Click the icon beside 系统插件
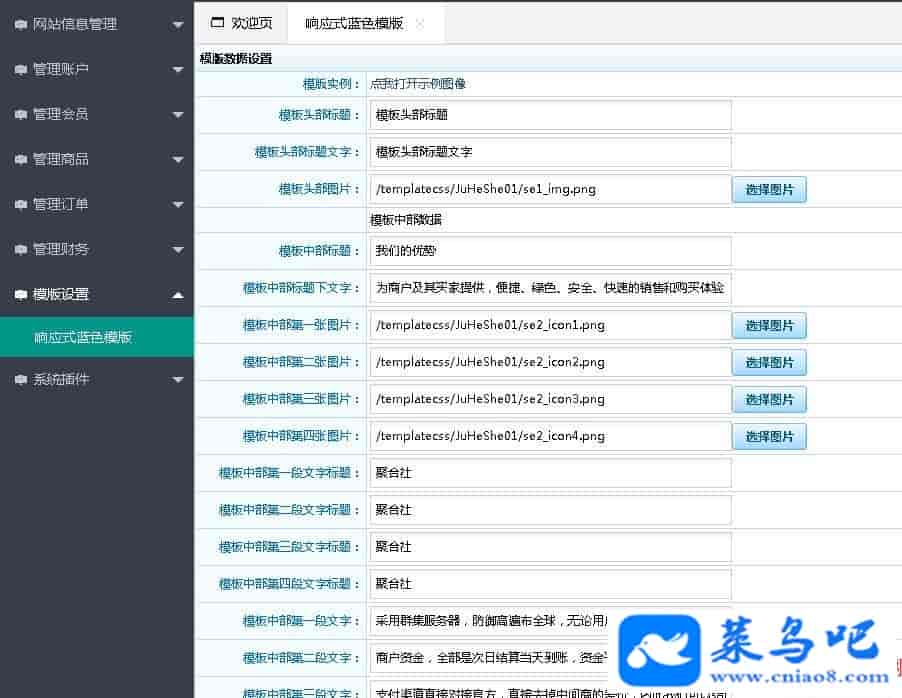Screen dimensions: 902x698 point(21,379)
